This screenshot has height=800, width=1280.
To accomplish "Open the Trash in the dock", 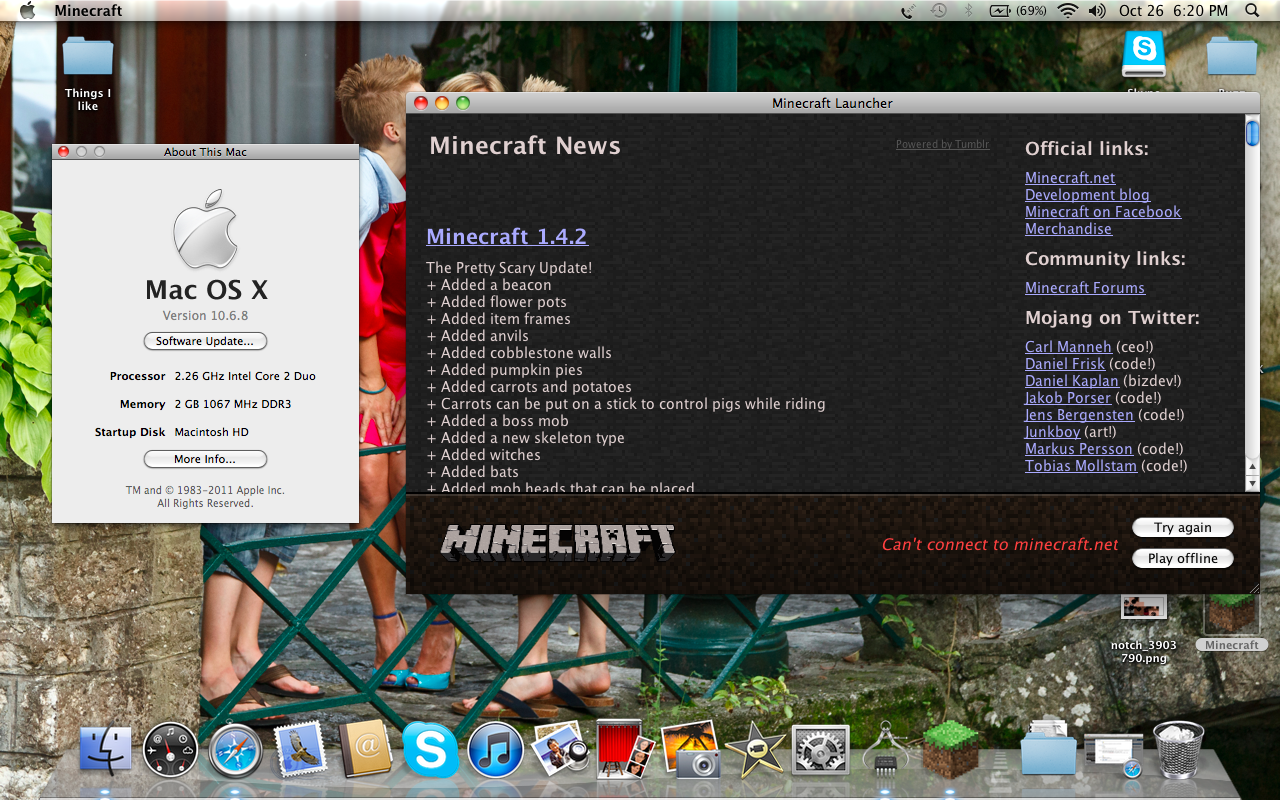I will coord(1178,750).
